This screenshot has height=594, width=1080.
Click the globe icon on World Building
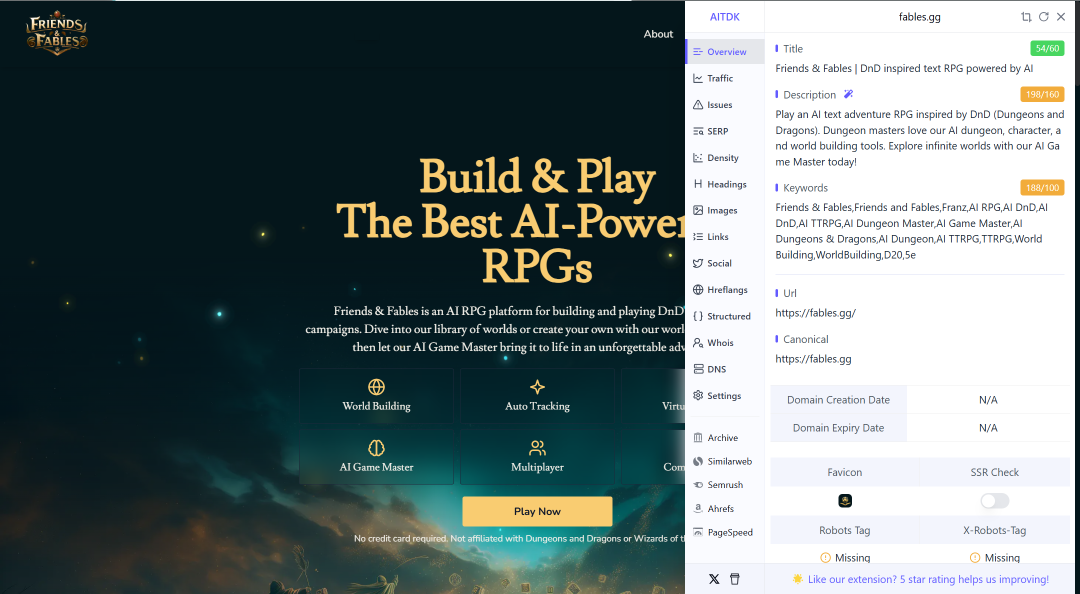[x=376, y=387]
